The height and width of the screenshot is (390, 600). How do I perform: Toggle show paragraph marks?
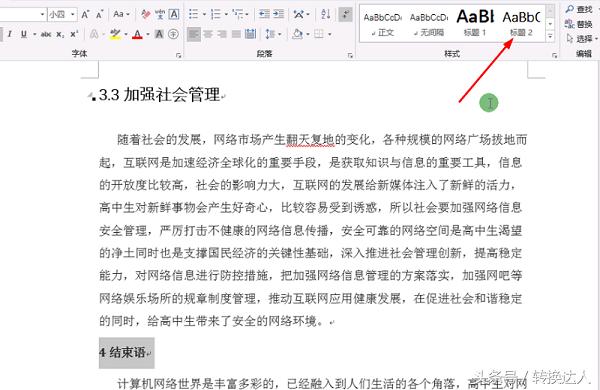[x=346, y=15]
